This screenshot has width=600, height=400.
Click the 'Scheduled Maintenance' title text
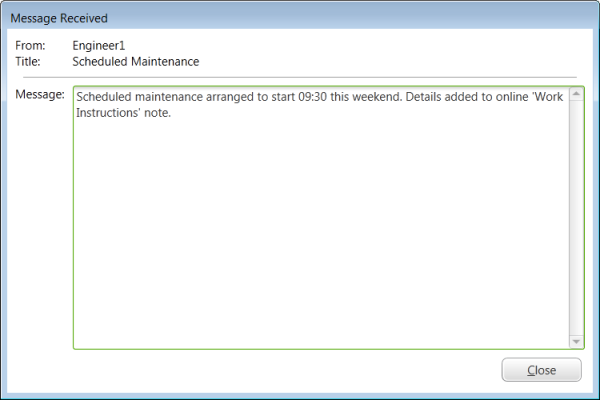point(135,61)
